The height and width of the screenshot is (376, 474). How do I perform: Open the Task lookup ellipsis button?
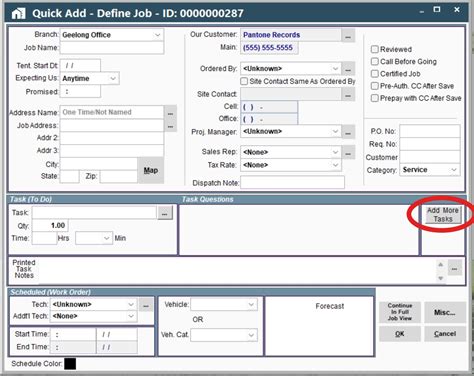coord(165,213)
